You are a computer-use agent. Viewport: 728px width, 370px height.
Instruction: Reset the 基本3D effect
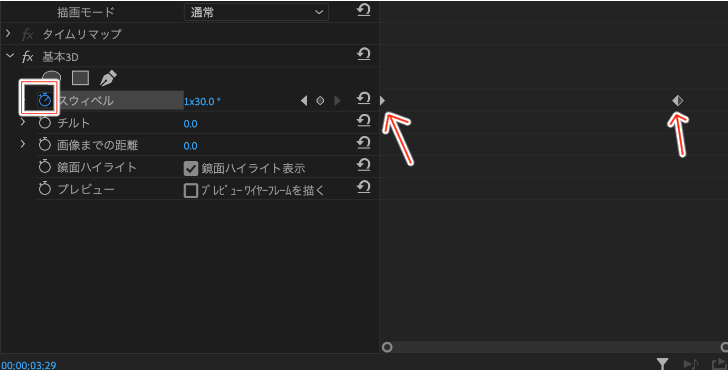[x=364, y=55]
